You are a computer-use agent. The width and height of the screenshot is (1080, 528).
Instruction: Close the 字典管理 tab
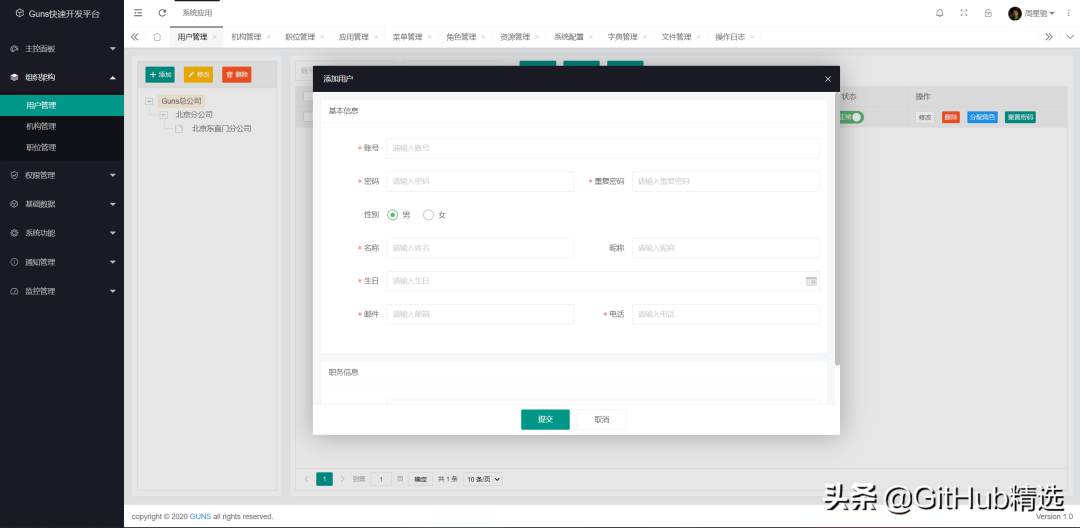[x=644, y=37]
